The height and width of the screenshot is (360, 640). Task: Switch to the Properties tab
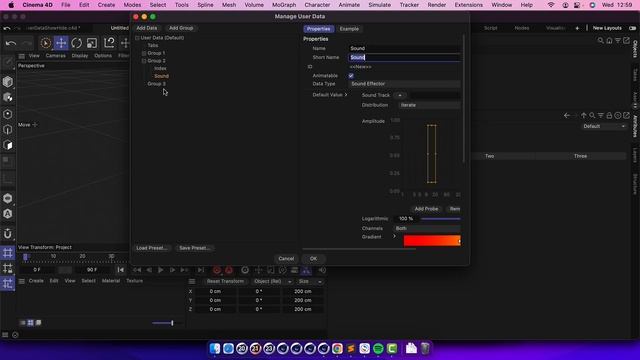pyautogui.click(x=318, y=29)
